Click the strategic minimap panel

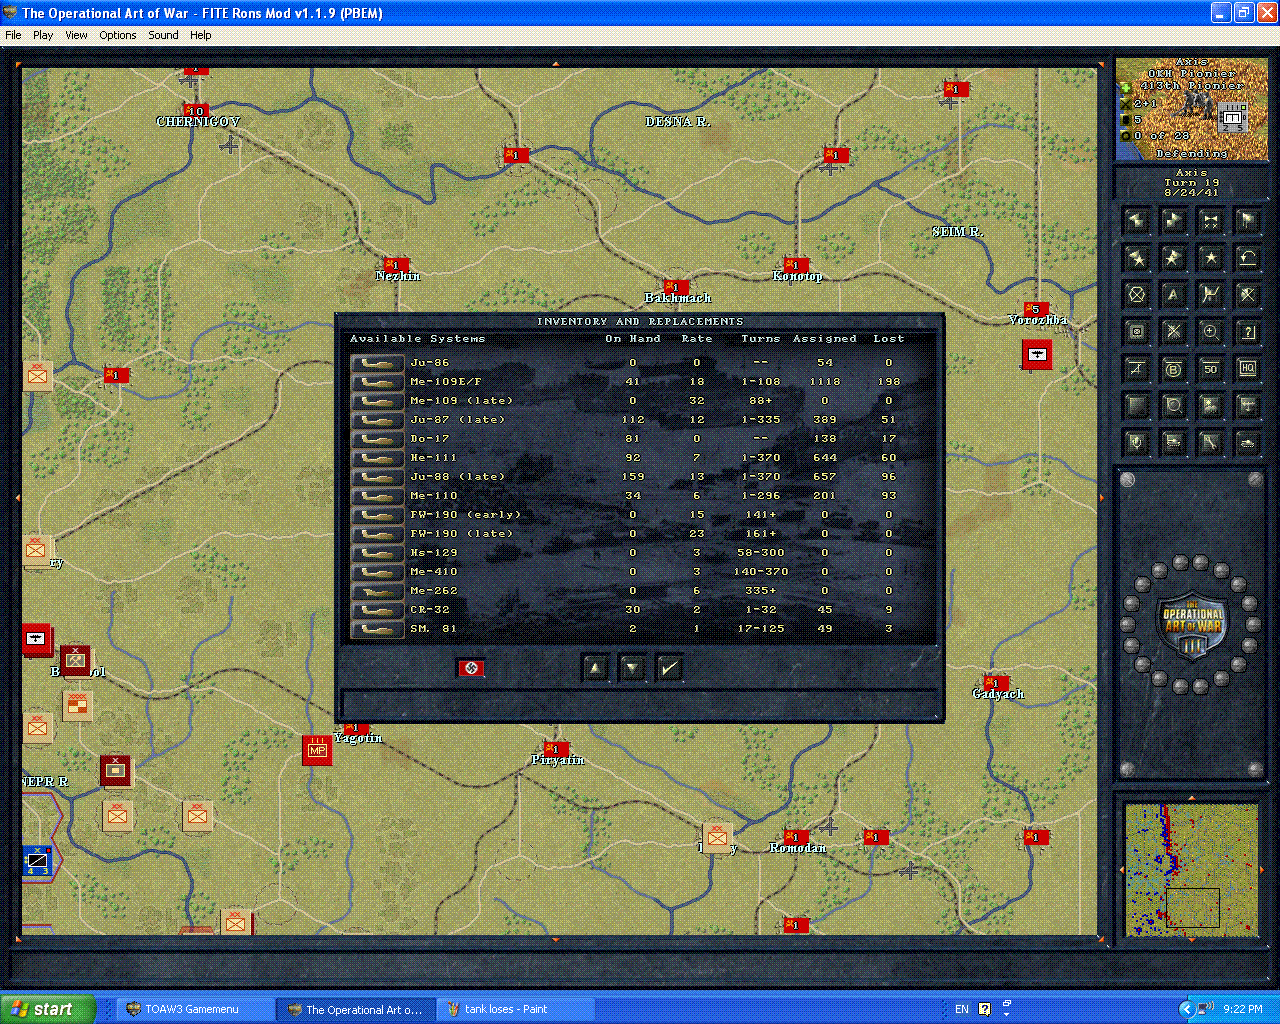(x=1190, y=870)
